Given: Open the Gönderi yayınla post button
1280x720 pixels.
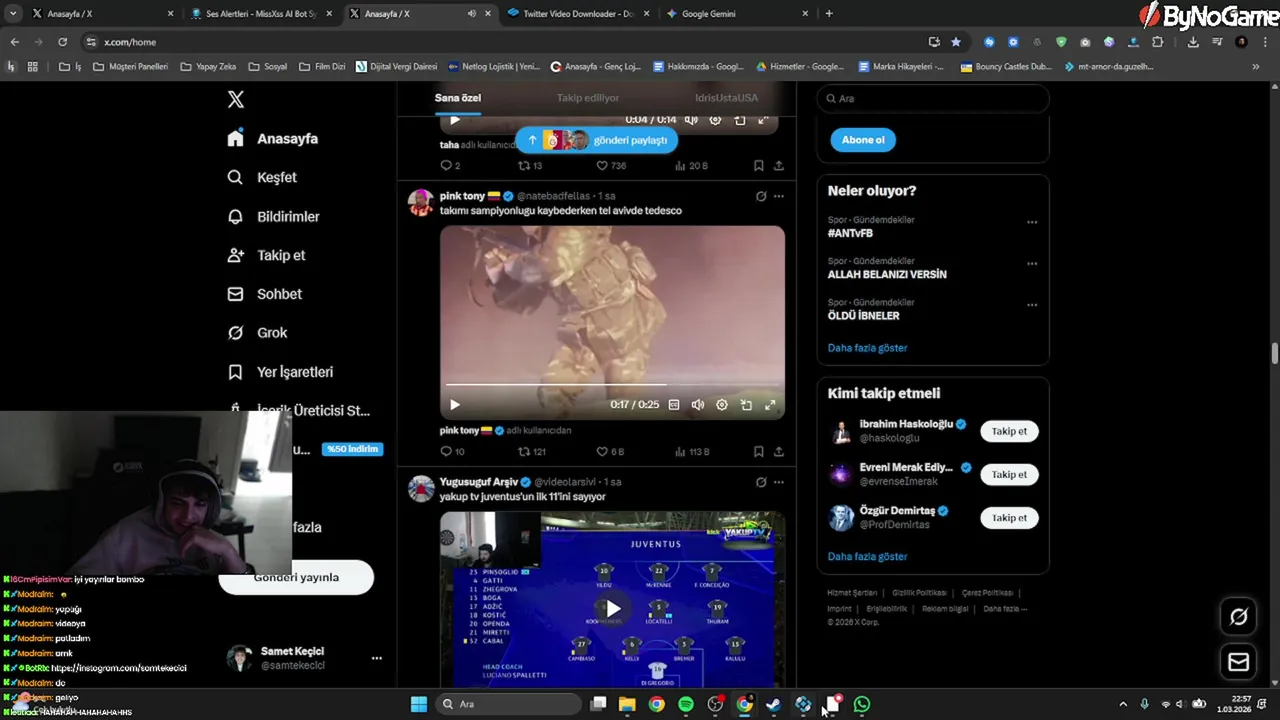Looking at the screenshot, I should pos(296,577).
